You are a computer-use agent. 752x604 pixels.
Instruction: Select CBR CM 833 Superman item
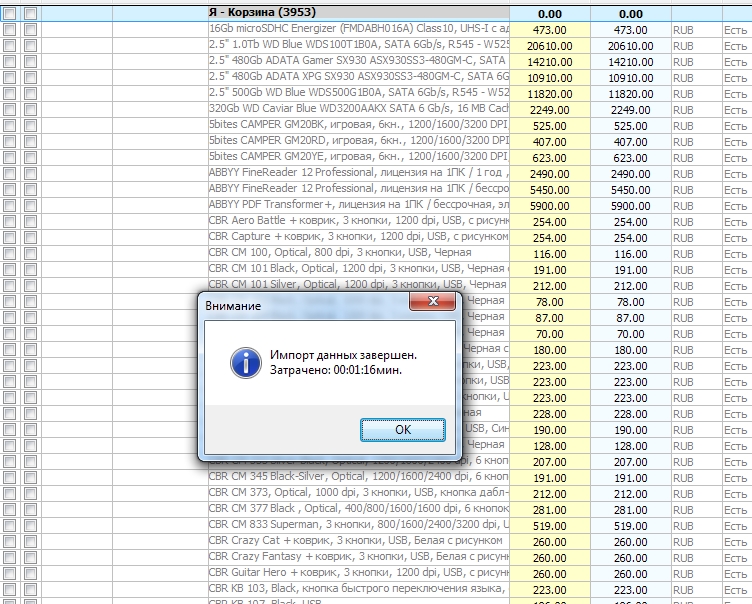359,524
